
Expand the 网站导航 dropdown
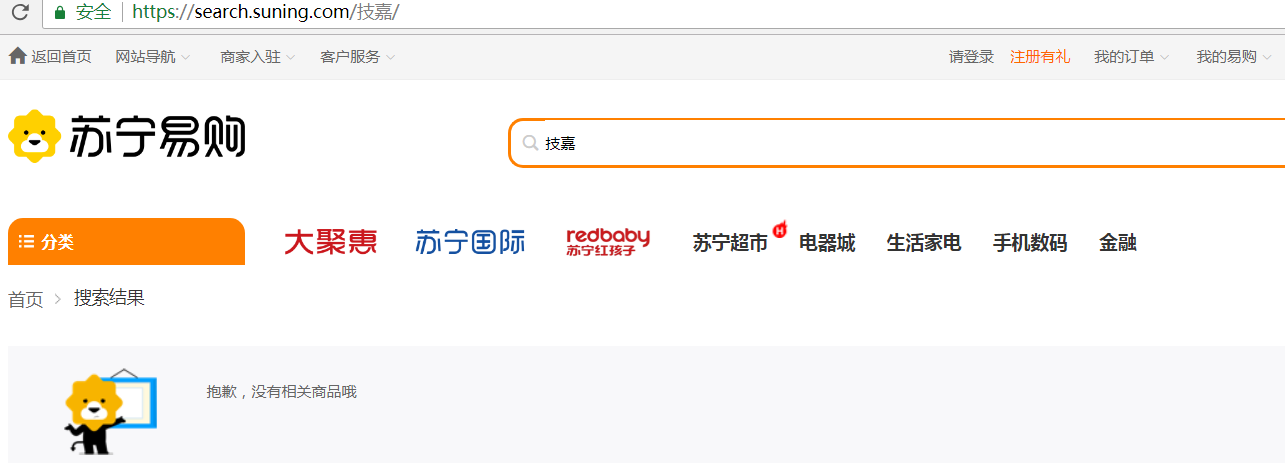[x=153, y=57]
